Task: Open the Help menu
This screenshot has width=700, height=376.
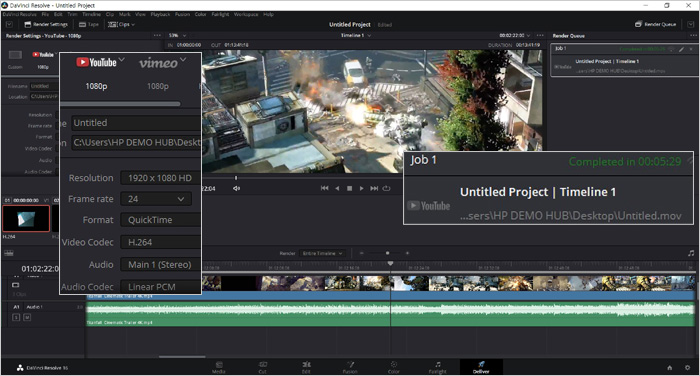Action: [268, 14]
